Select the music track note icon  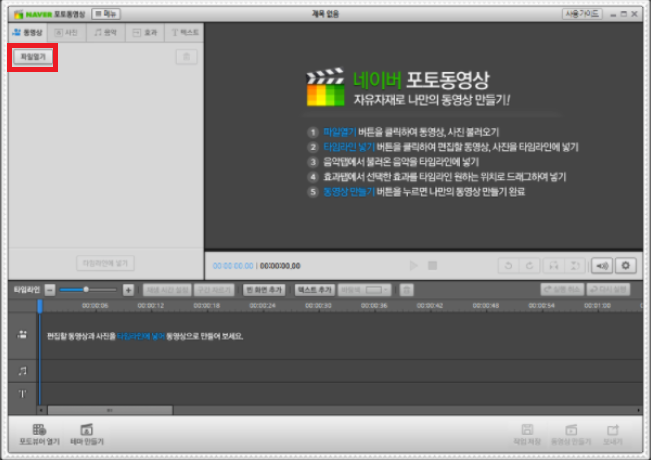coord(22,371)
